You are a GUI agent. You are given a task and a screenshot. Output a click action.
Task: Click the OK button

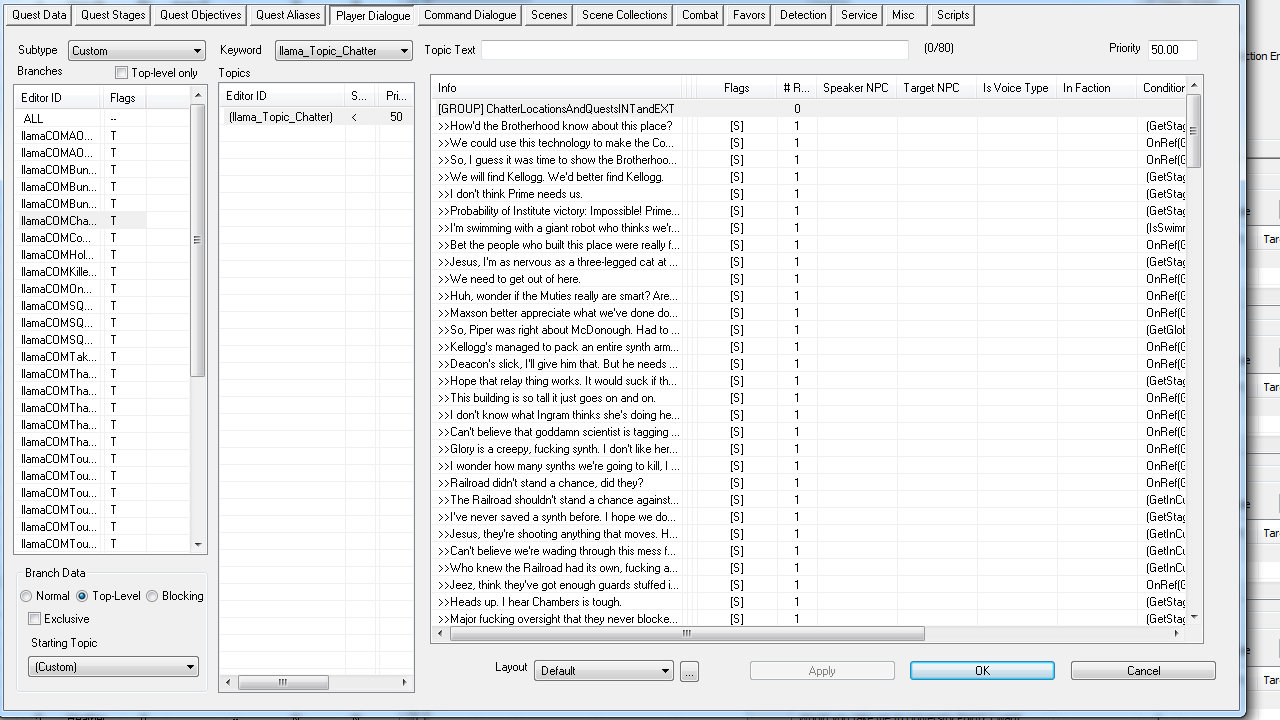pyautogui.click(x=982, y=671)
